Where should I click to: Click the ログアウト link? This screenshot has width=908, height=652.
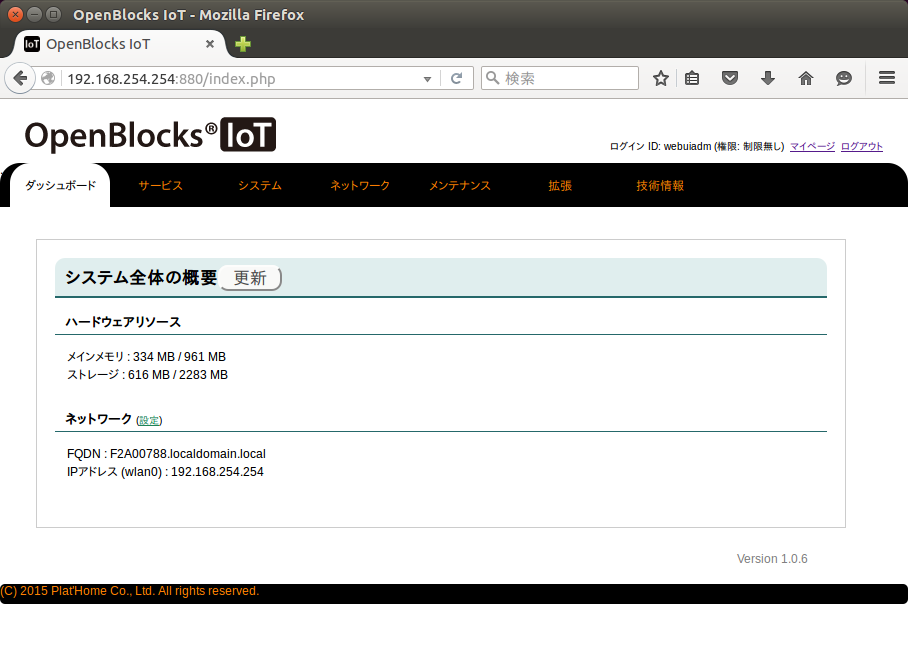click(x=862, y=146)
